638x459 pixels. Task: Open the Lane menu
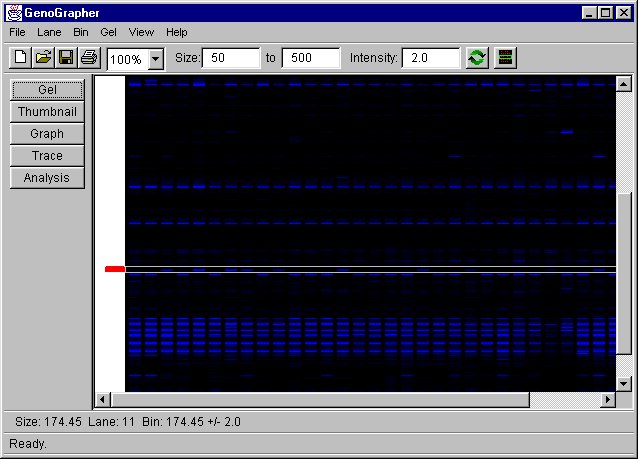(49, 32)
